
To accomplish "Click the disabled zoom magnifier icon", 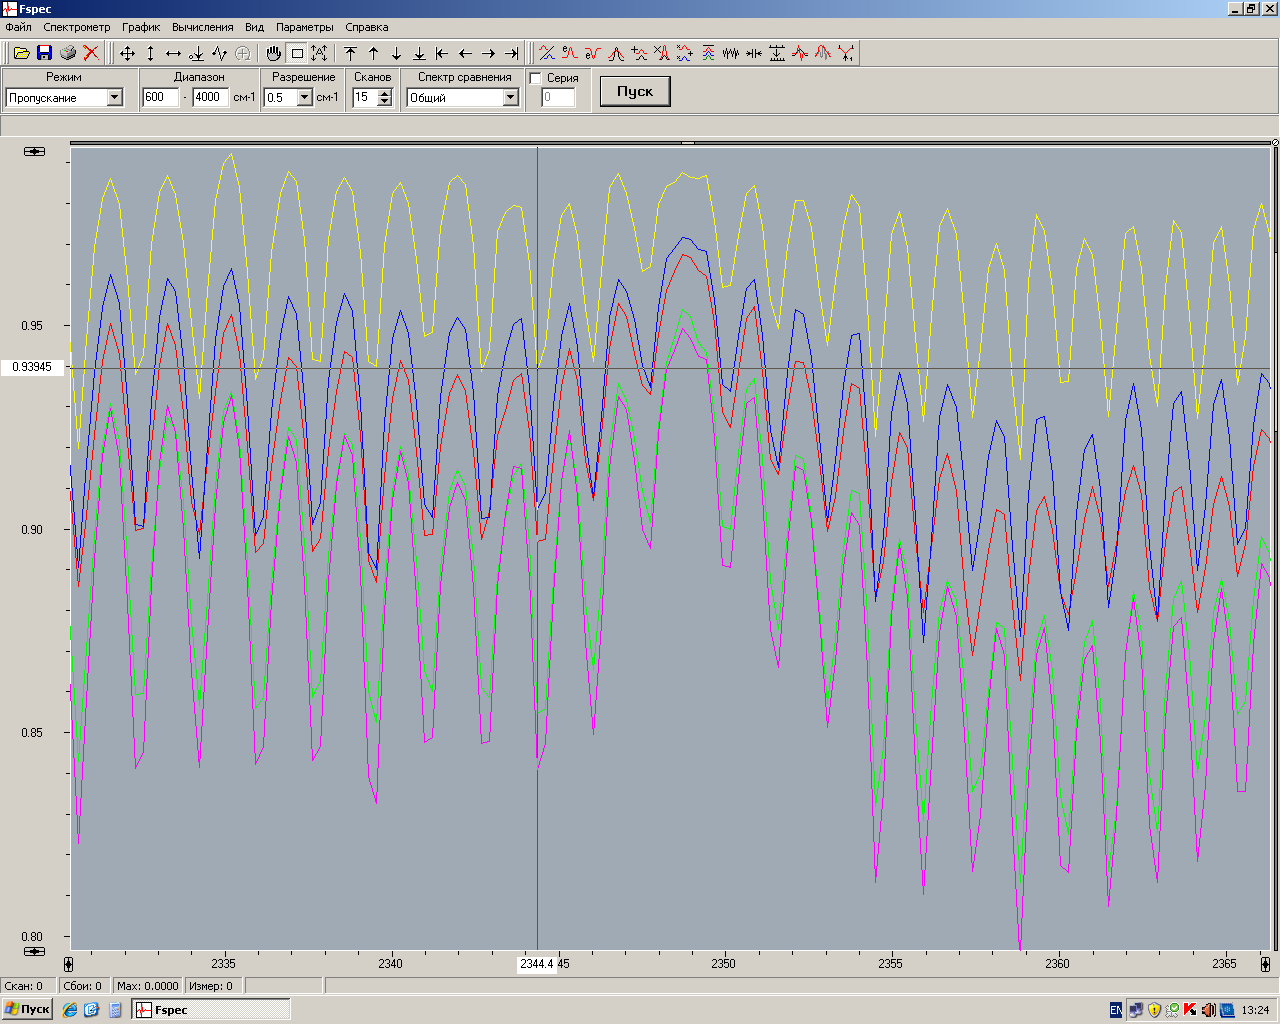I will tap(242, 53).
